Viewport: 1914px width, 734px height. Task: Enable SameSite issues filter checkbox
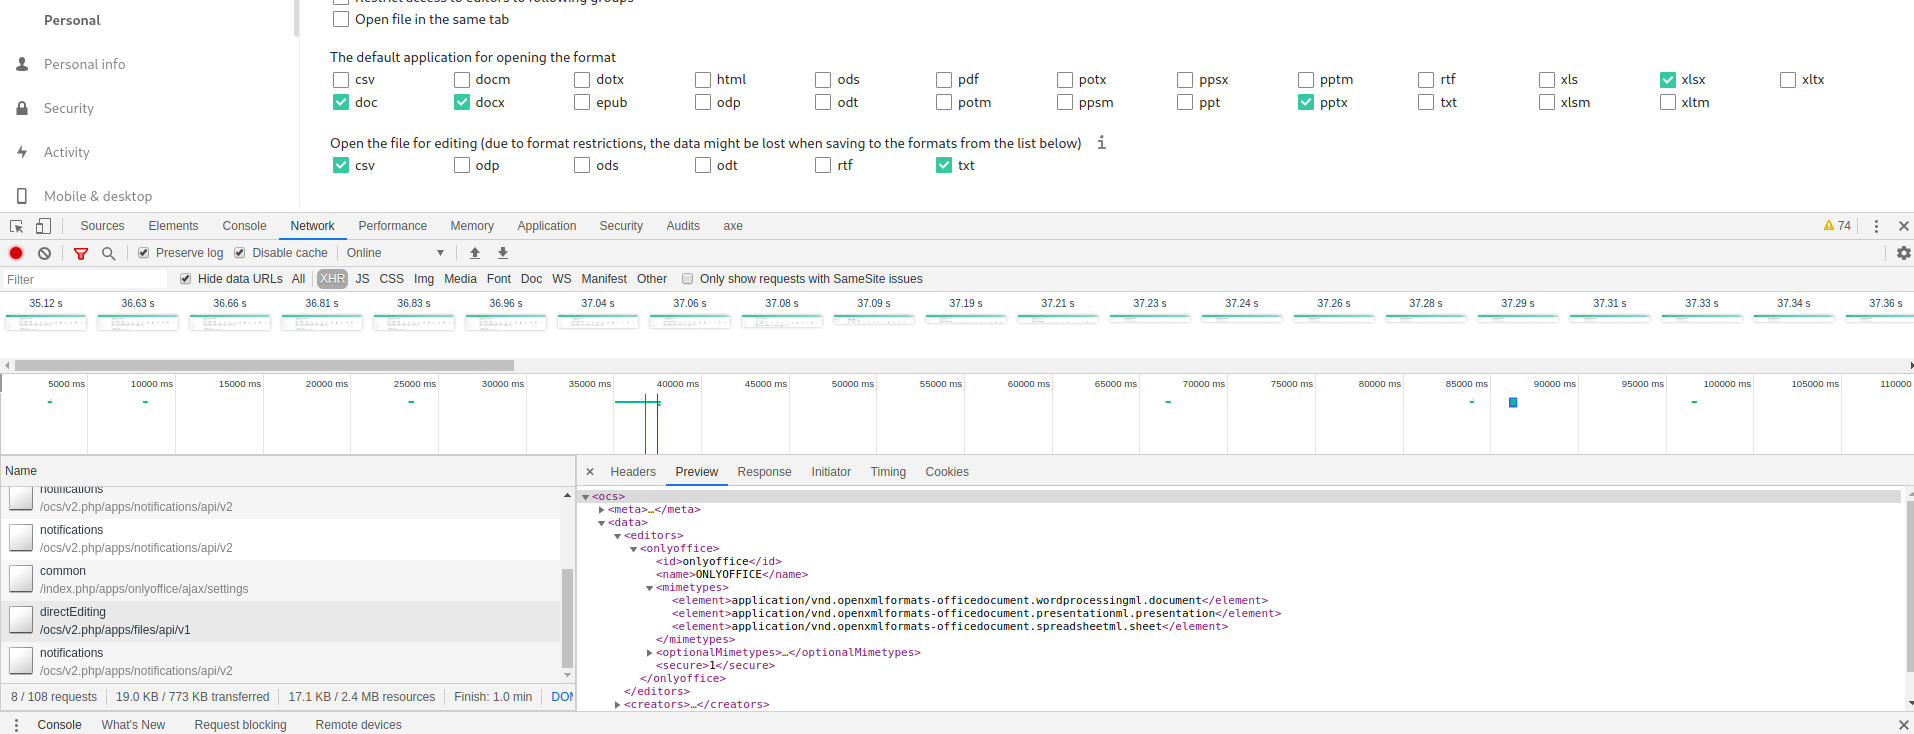coord(687,279)
